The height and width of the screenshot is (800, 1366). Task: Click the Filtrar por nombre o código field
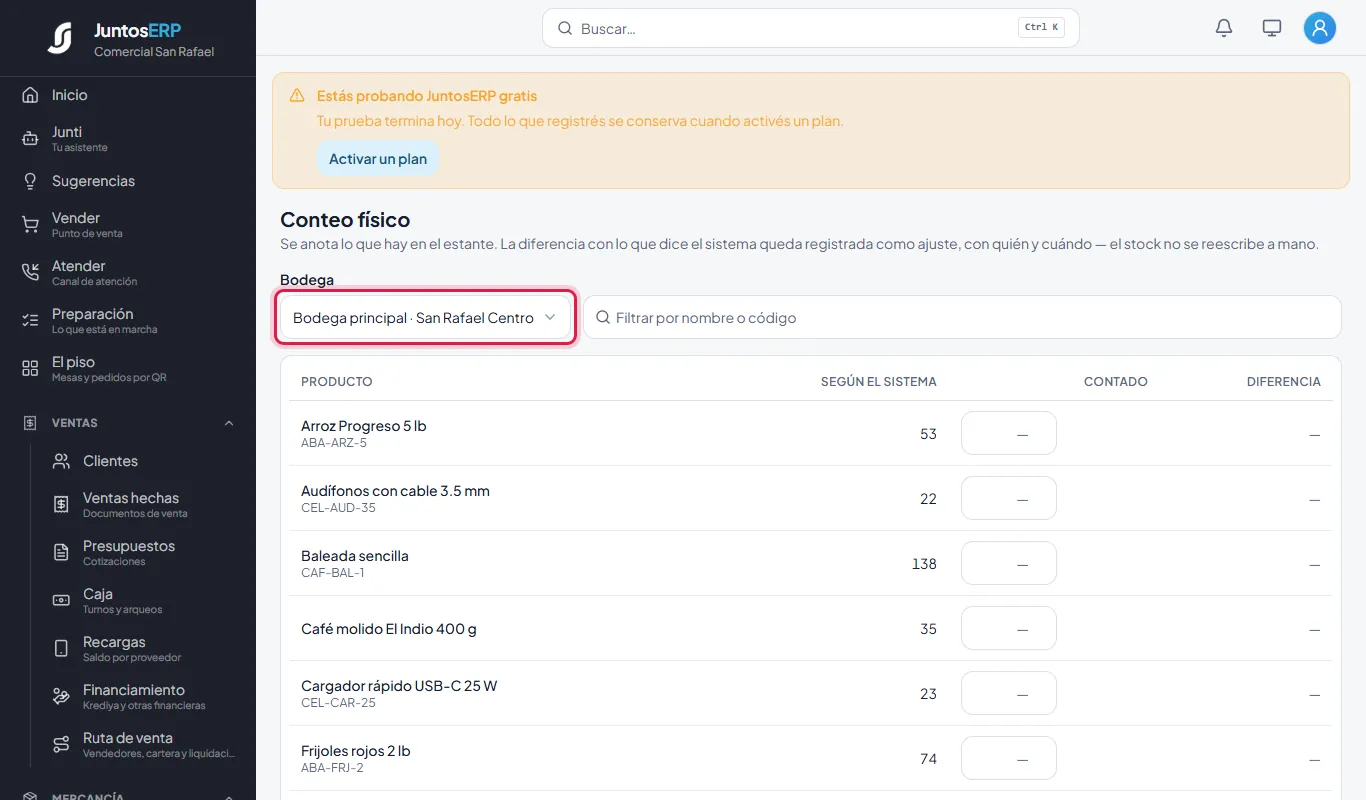tap(962, 318)
